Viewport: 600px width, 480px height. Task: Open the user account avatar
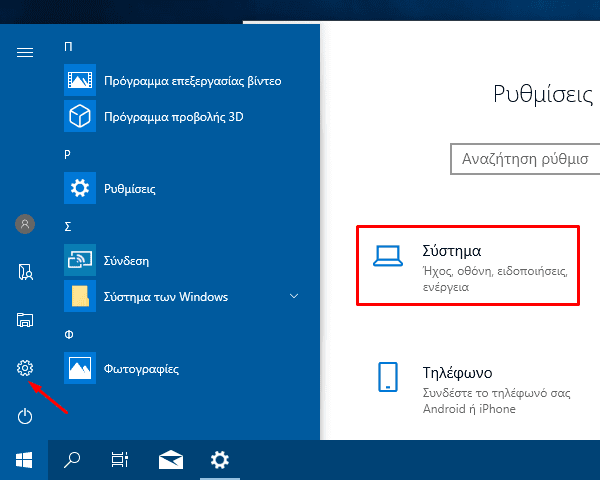coord(25,224)
